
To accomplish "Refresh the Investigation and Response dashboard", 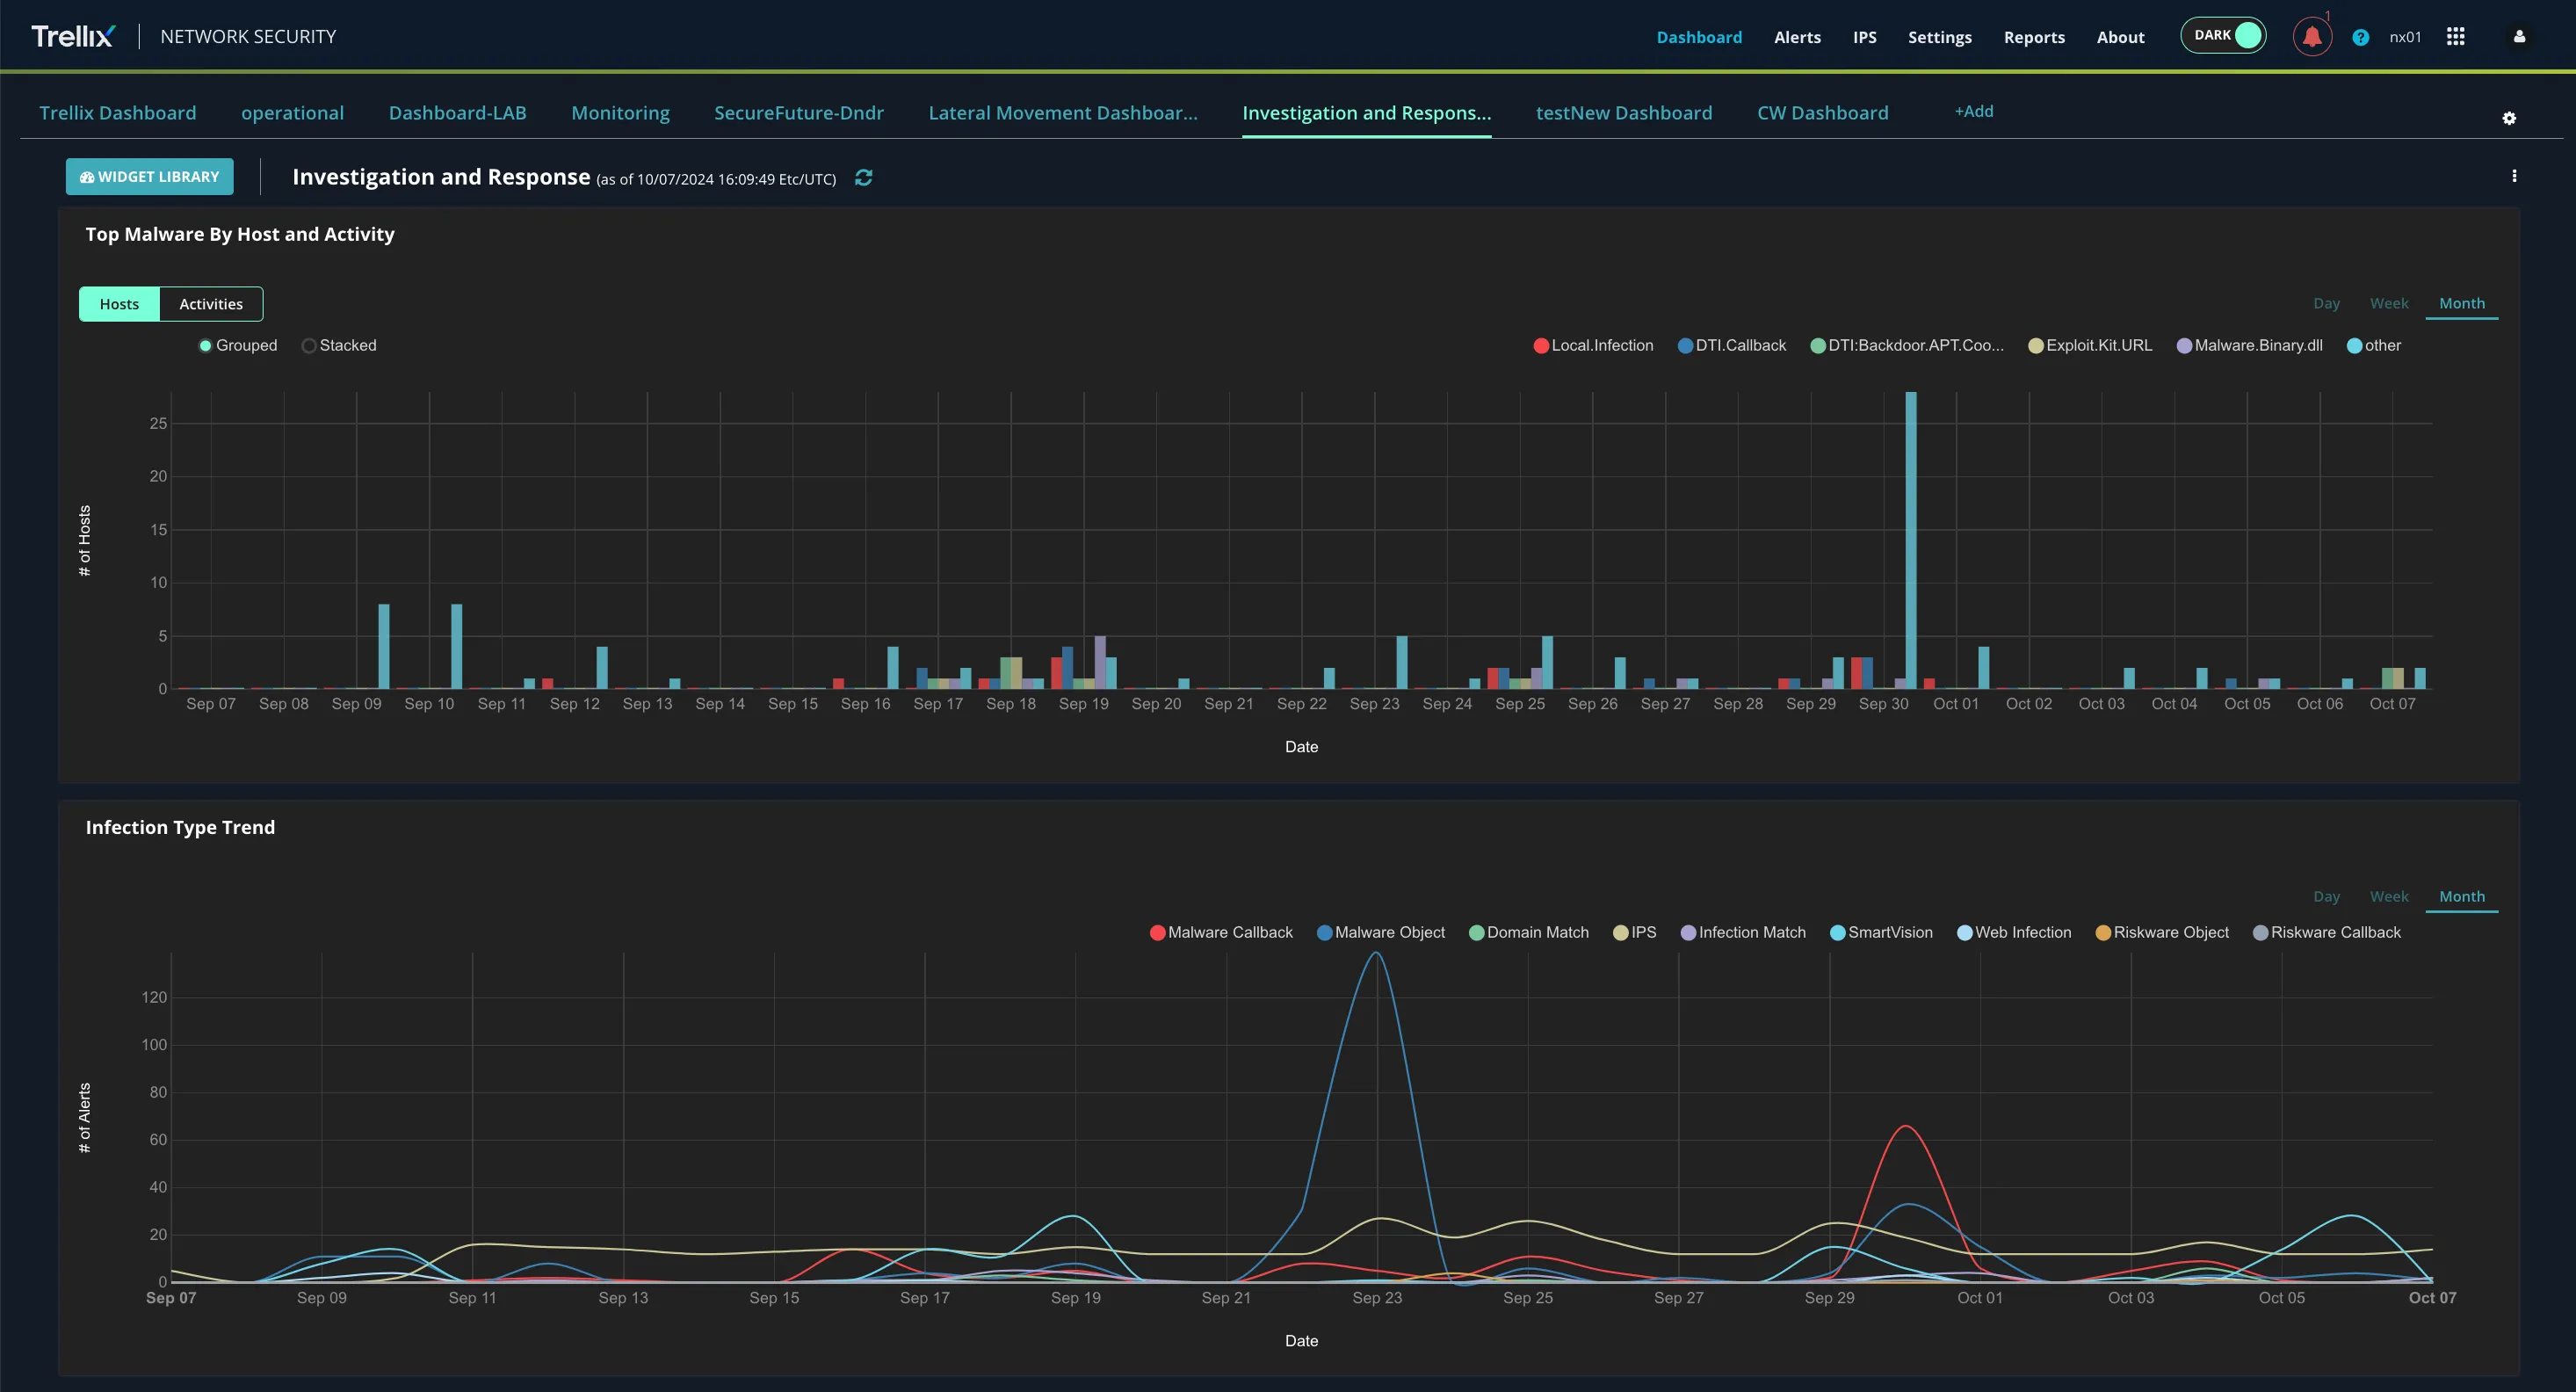I will [x=863, y=177].
